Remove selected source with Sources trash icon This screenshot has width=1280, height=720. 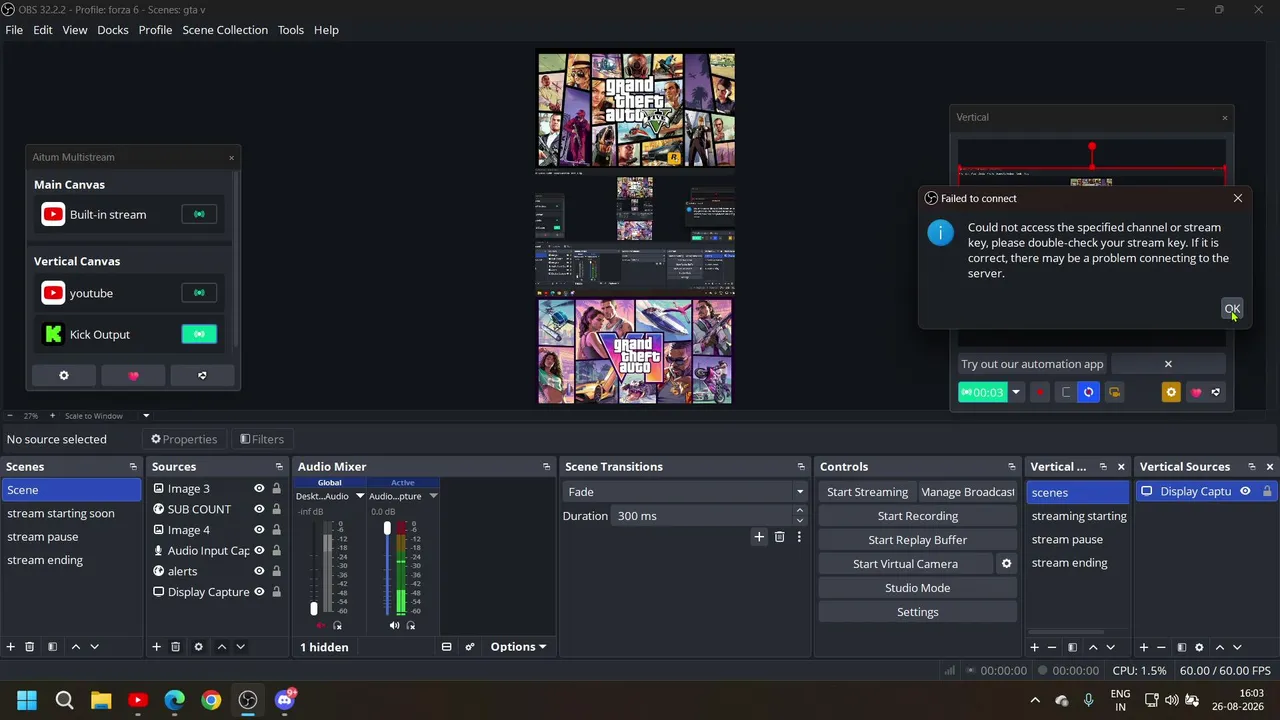point(175,647)
